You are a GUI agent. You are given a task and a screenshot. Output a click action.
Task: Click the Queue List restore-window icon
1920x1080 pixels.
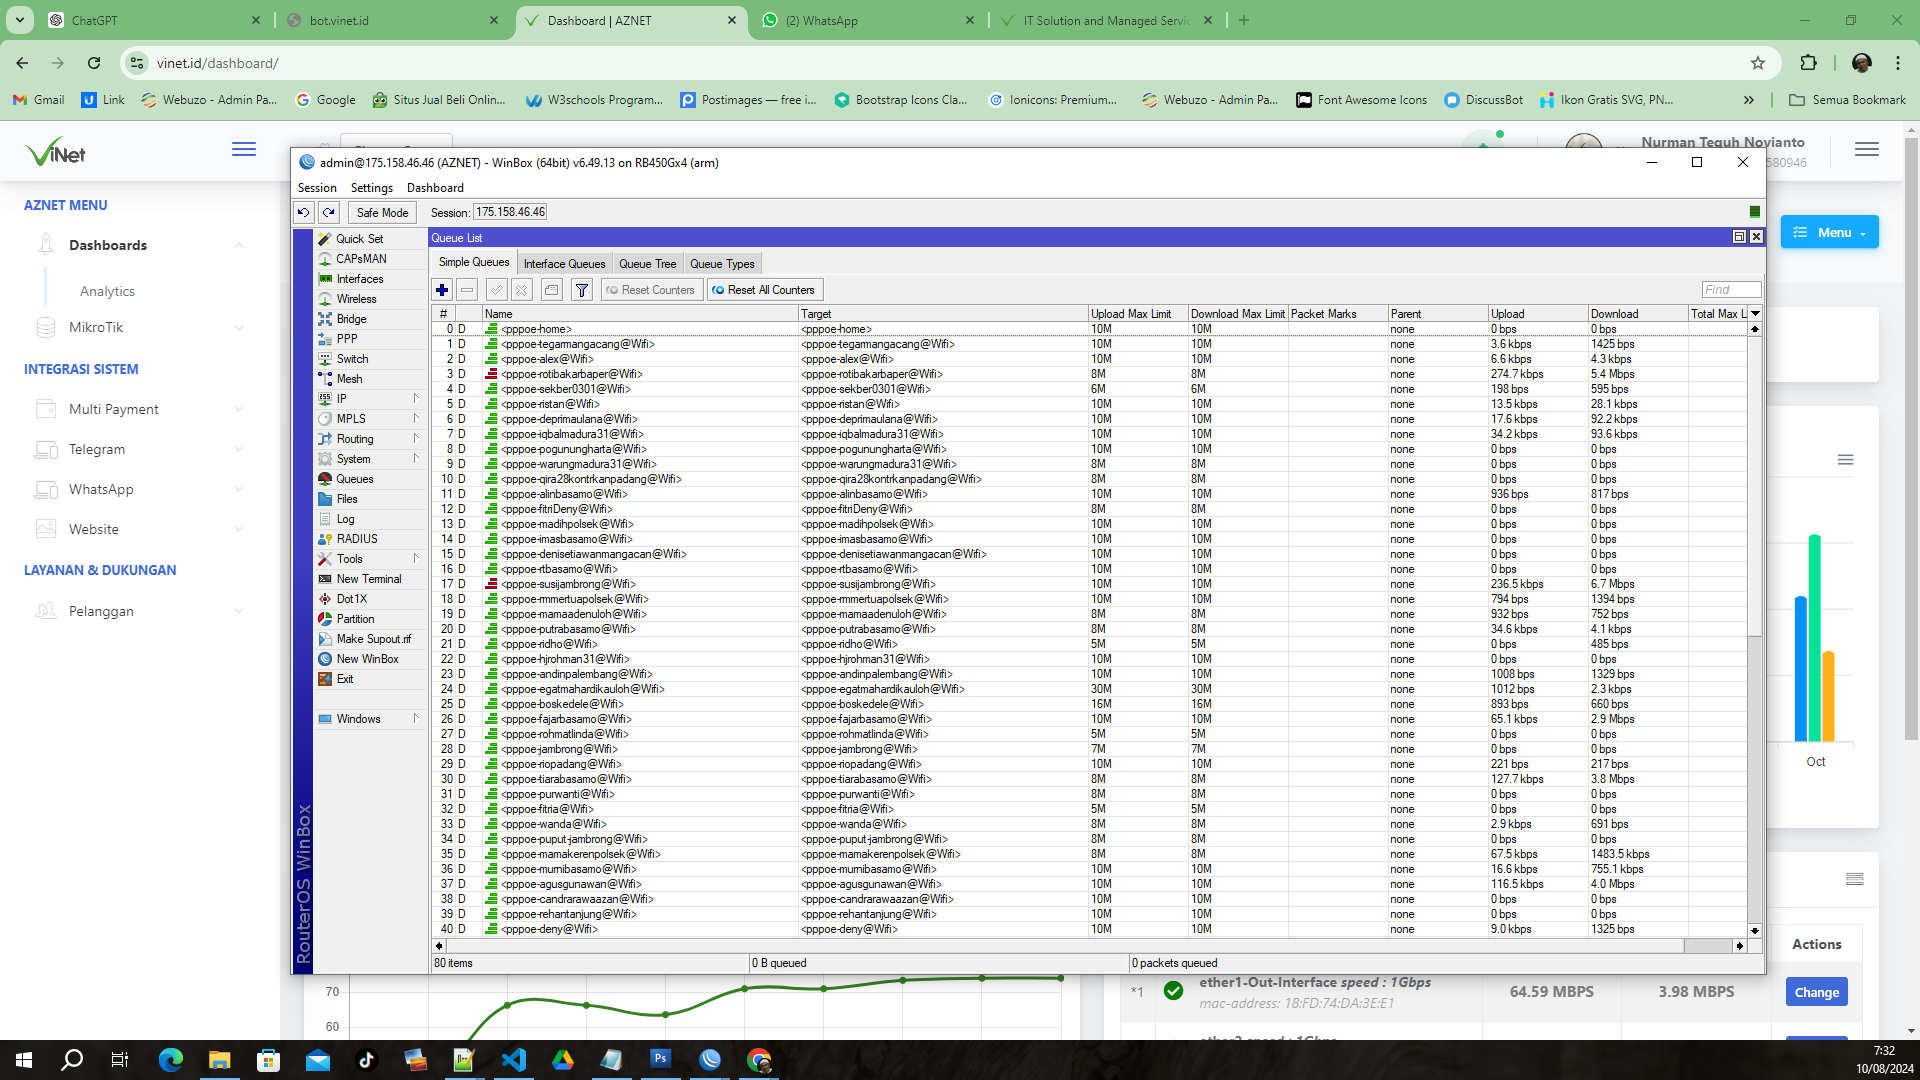(x=1739, y=237)
